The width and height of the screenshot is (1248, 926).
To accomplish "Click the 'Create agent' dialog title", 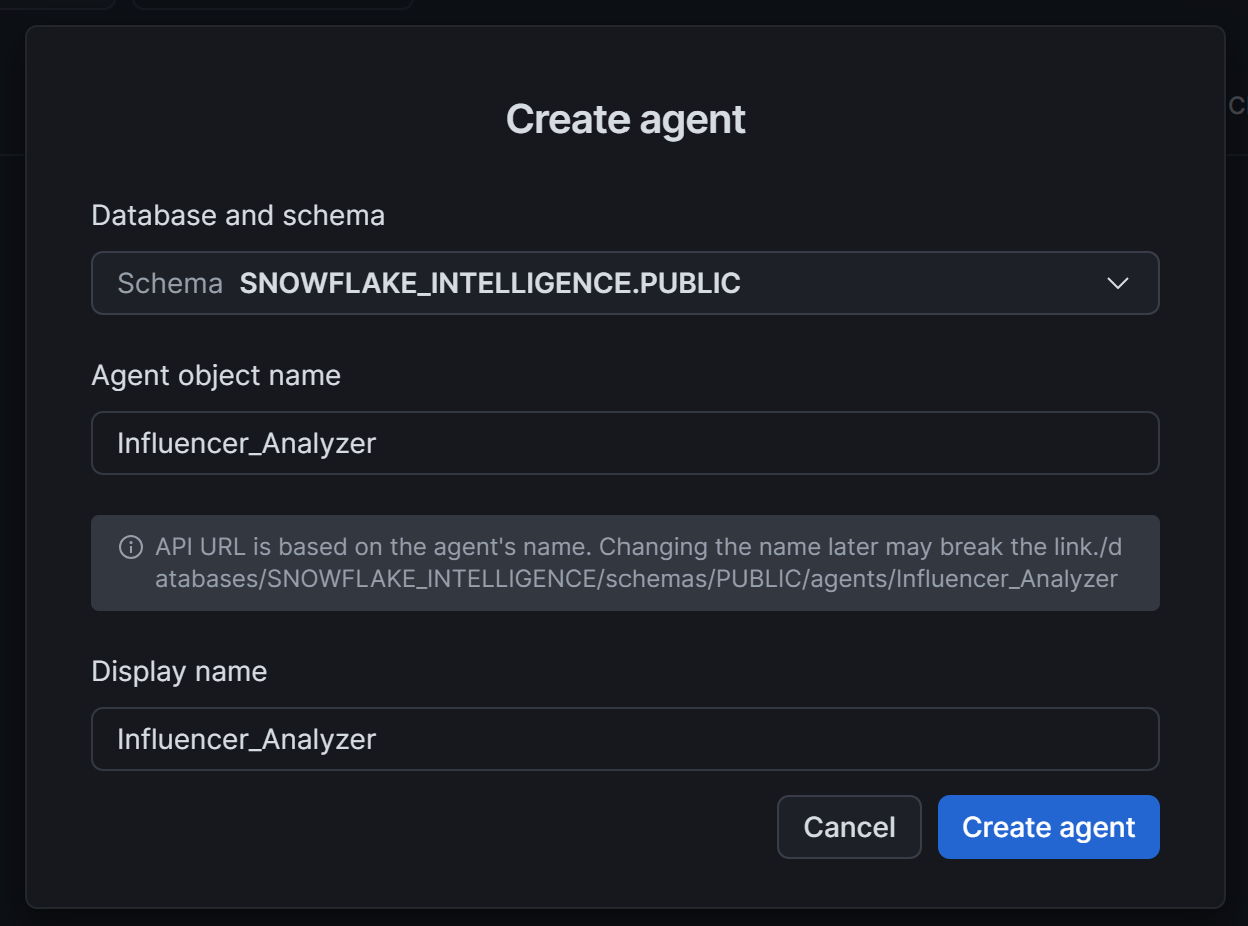I will coord(626,119).
